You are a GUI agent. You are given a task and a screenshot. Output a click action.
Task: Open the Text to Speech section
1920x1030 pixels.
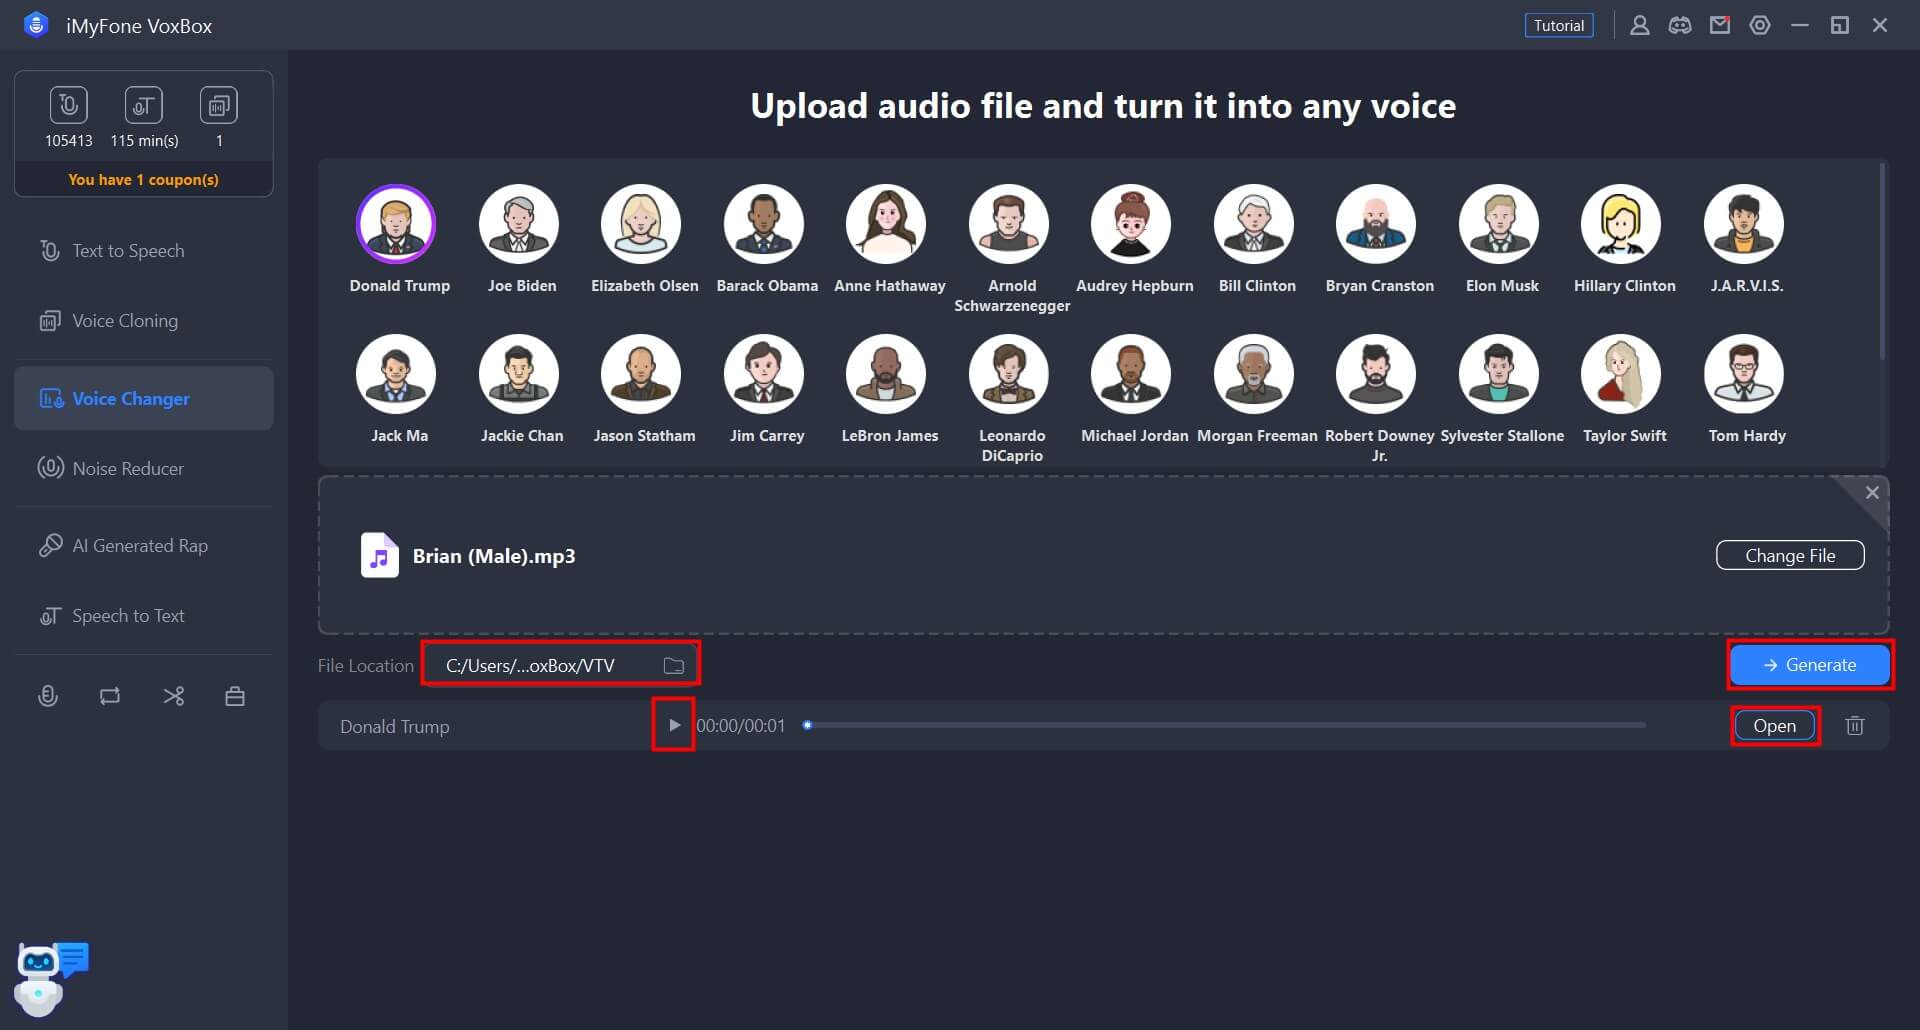coord(144,251)
